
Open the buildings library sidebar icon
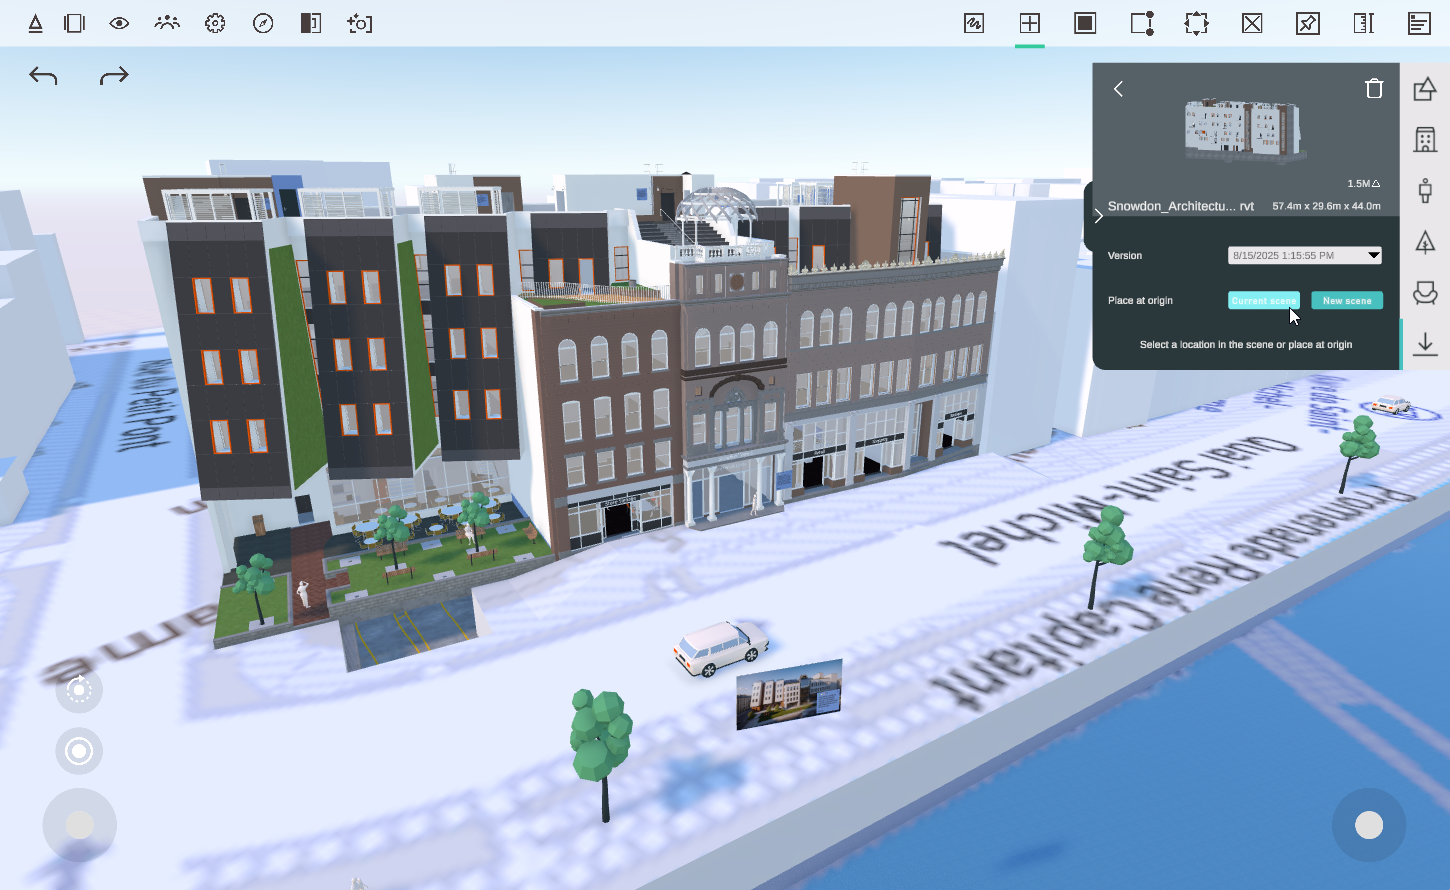[1425, 139]
